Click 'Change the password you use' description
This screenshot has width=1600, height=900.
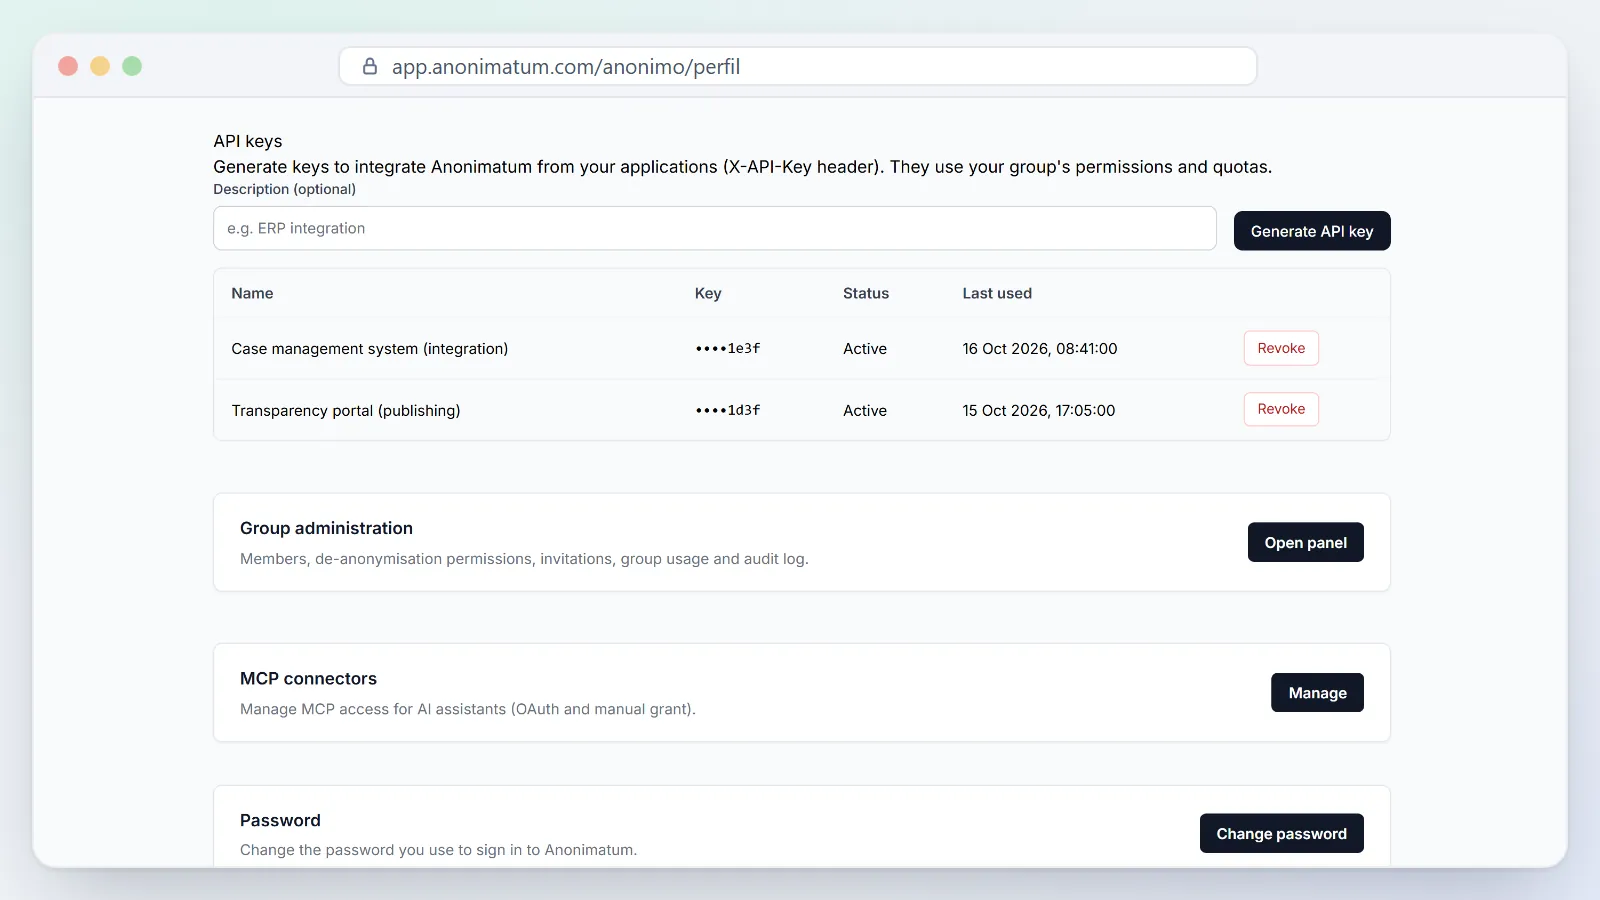(438, 850)
